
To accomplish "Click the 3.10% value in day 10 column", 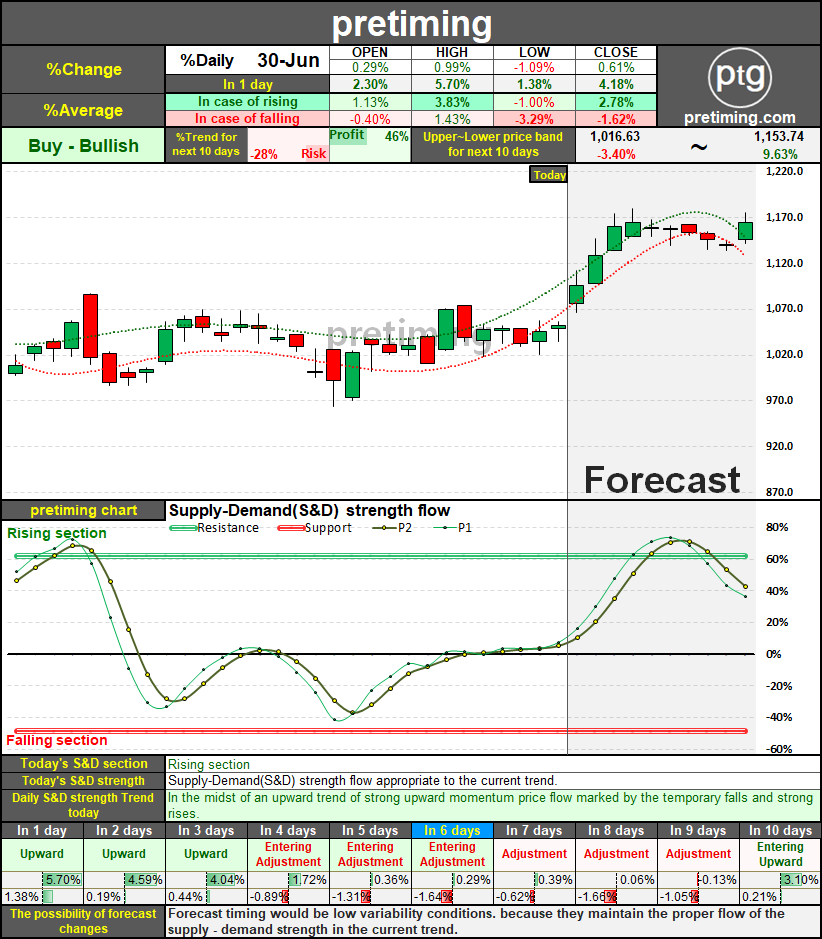I will tap(800, 880).
